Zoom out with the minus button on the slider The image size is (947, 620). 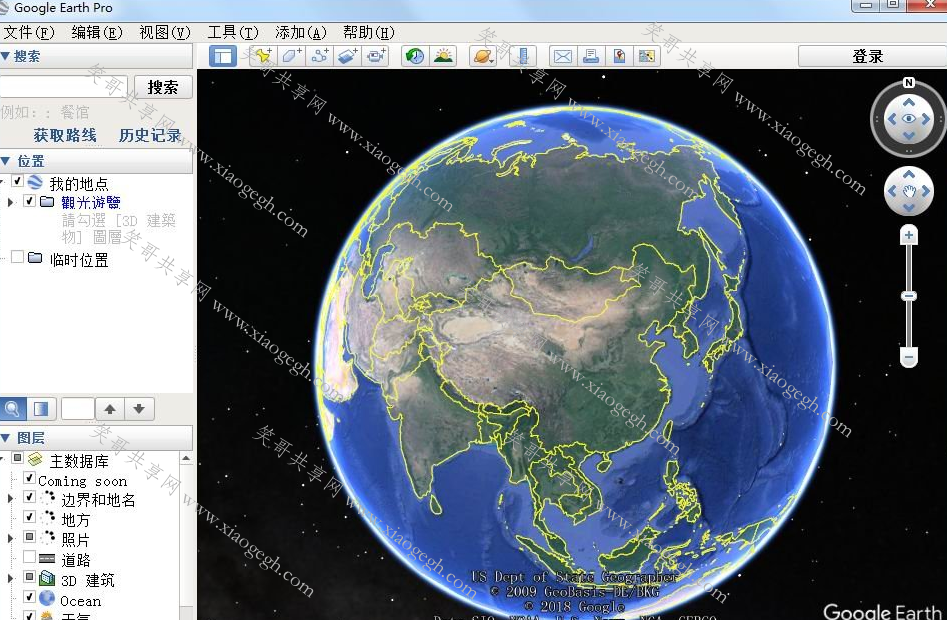click(909, 357)
